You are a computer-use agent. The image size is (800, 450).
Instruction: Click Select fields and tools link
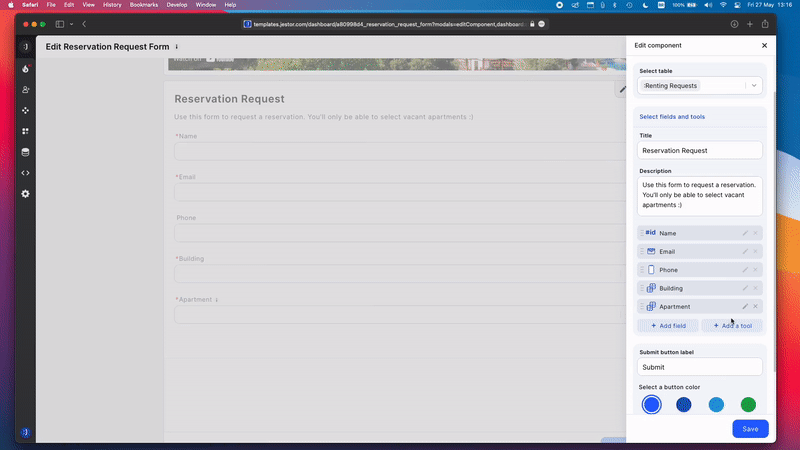(672, 117)
